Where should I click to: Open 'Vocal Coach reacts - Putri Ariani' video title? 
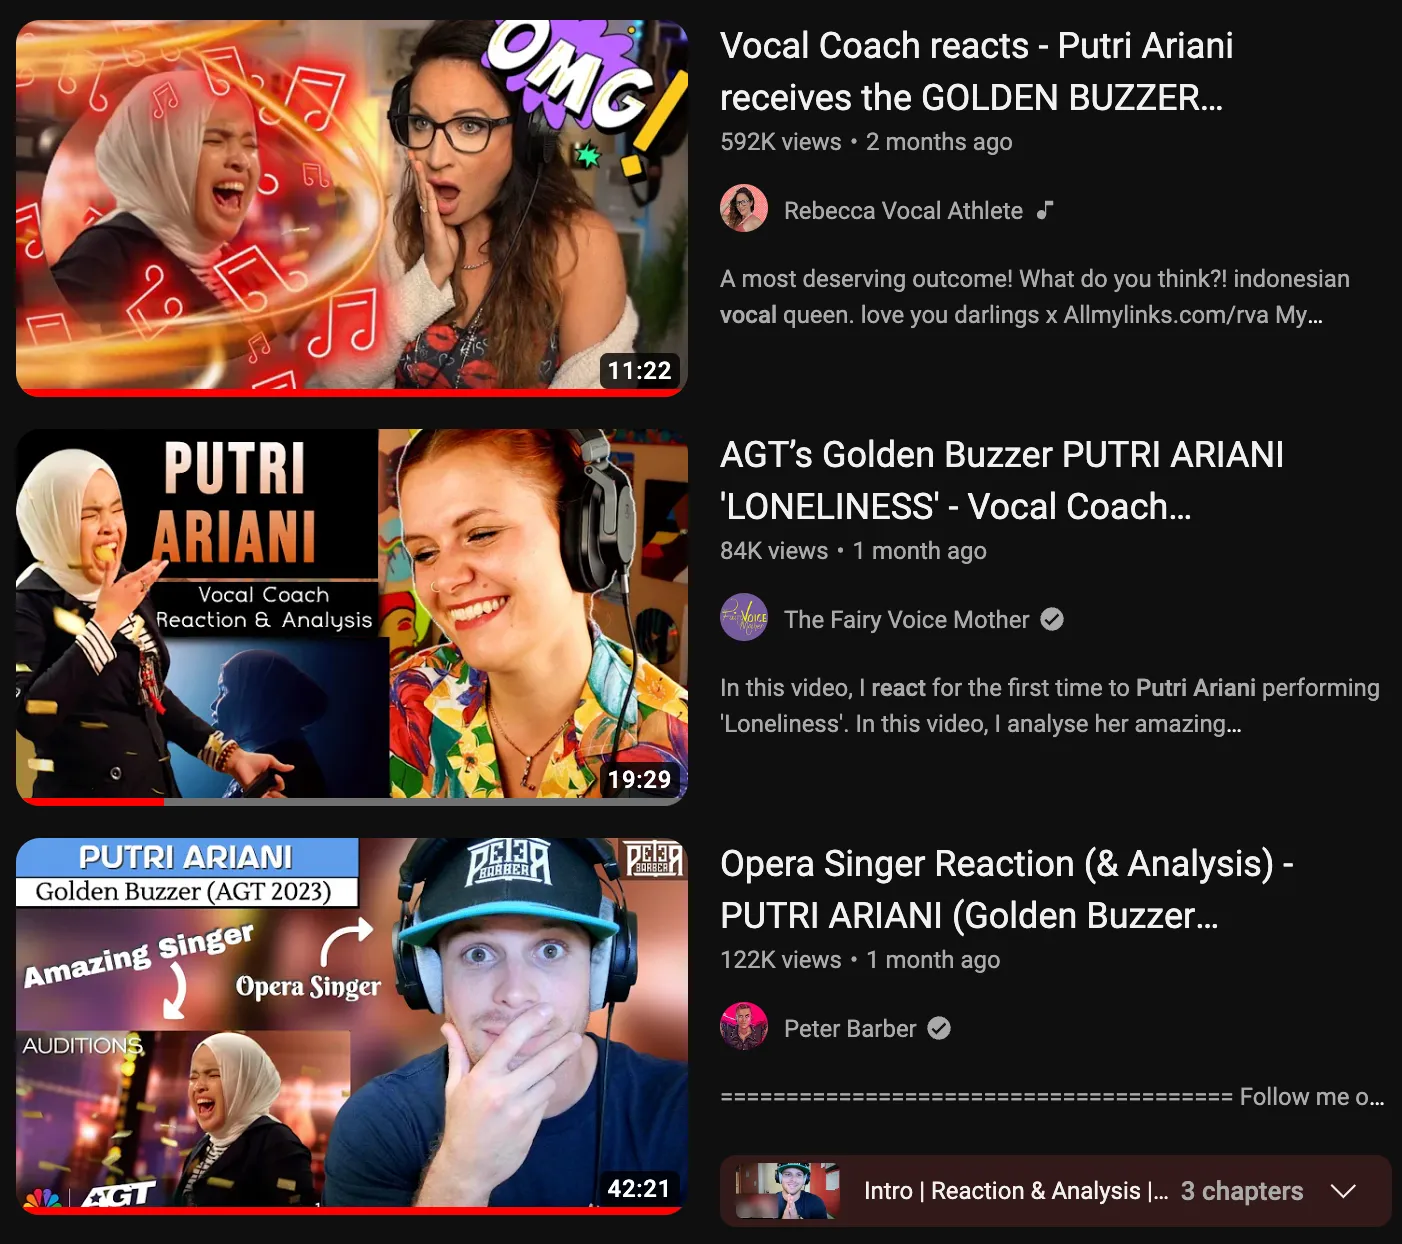point(977,71)
